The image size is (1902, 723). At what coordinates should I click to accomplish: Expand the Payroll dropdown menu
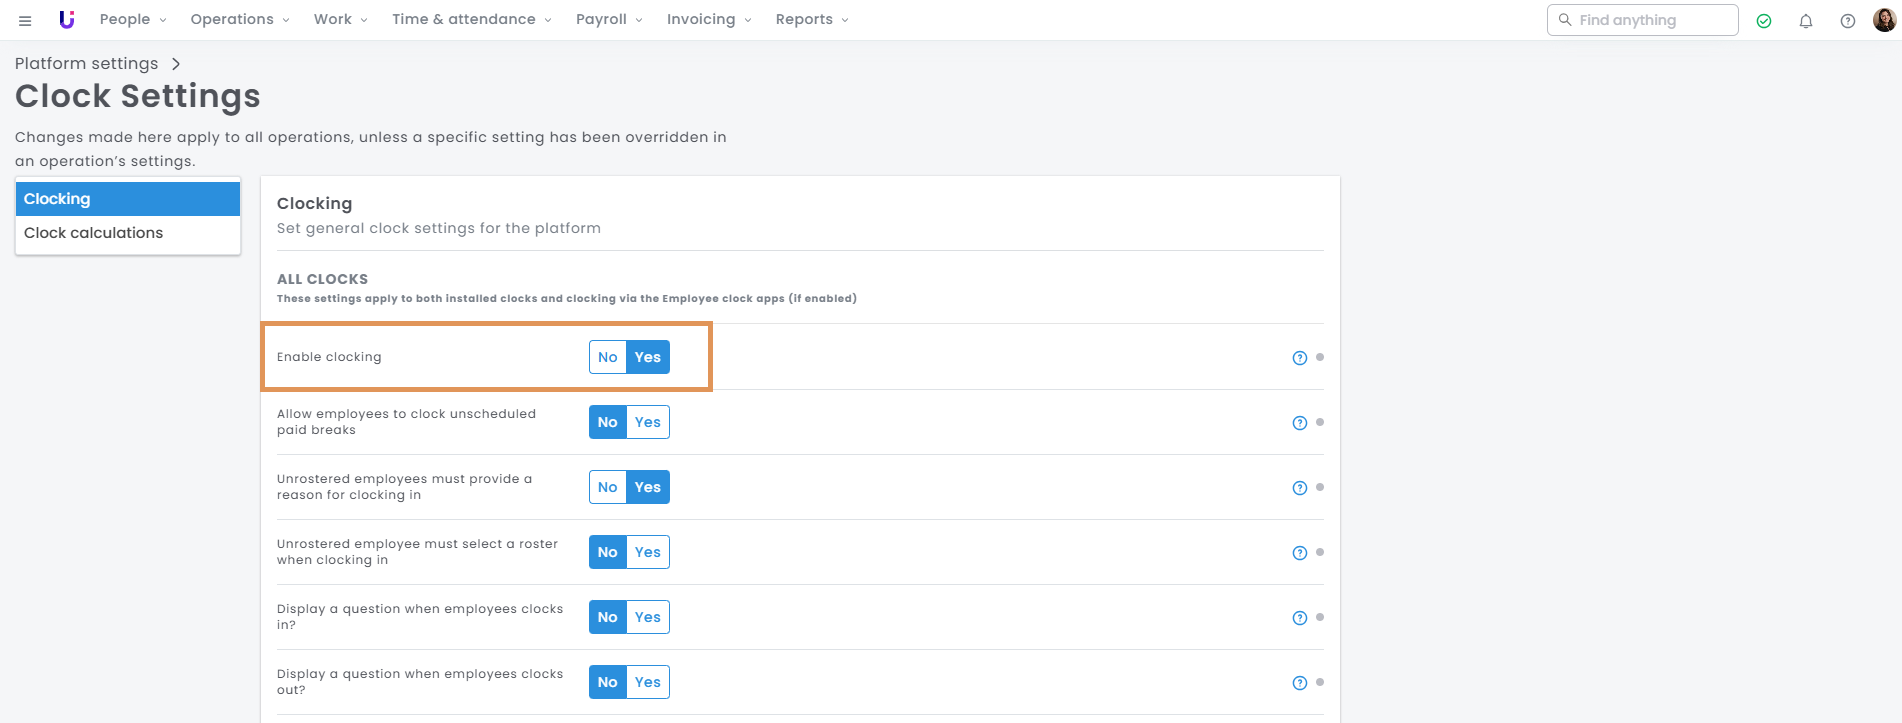click(x=609, y=20)
